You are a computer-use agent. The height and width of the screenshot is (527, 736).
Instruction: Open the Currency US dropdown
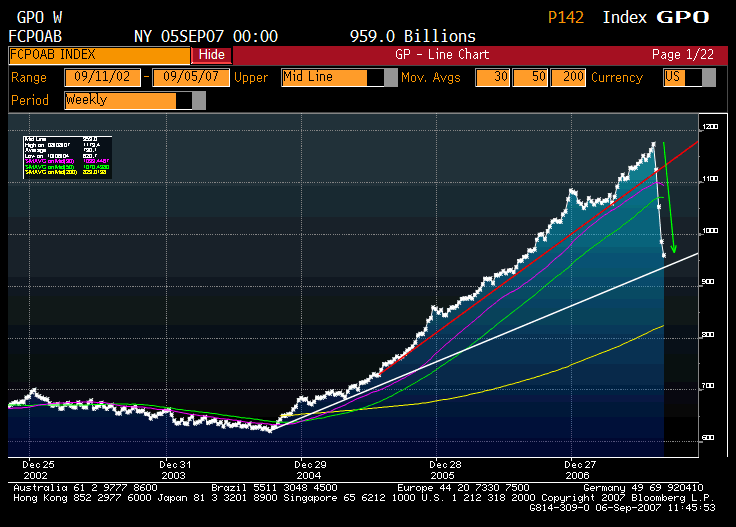point(680,77)
